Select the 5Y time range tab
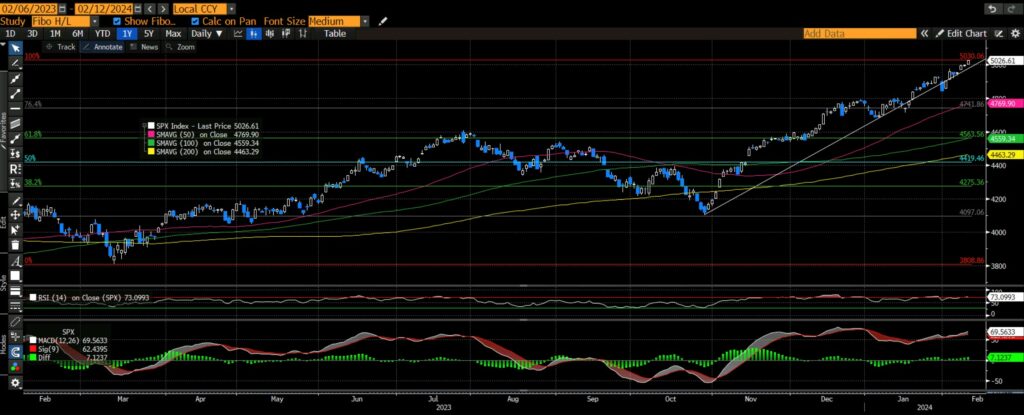1024x415 pixels. click(x=148, y=33)
